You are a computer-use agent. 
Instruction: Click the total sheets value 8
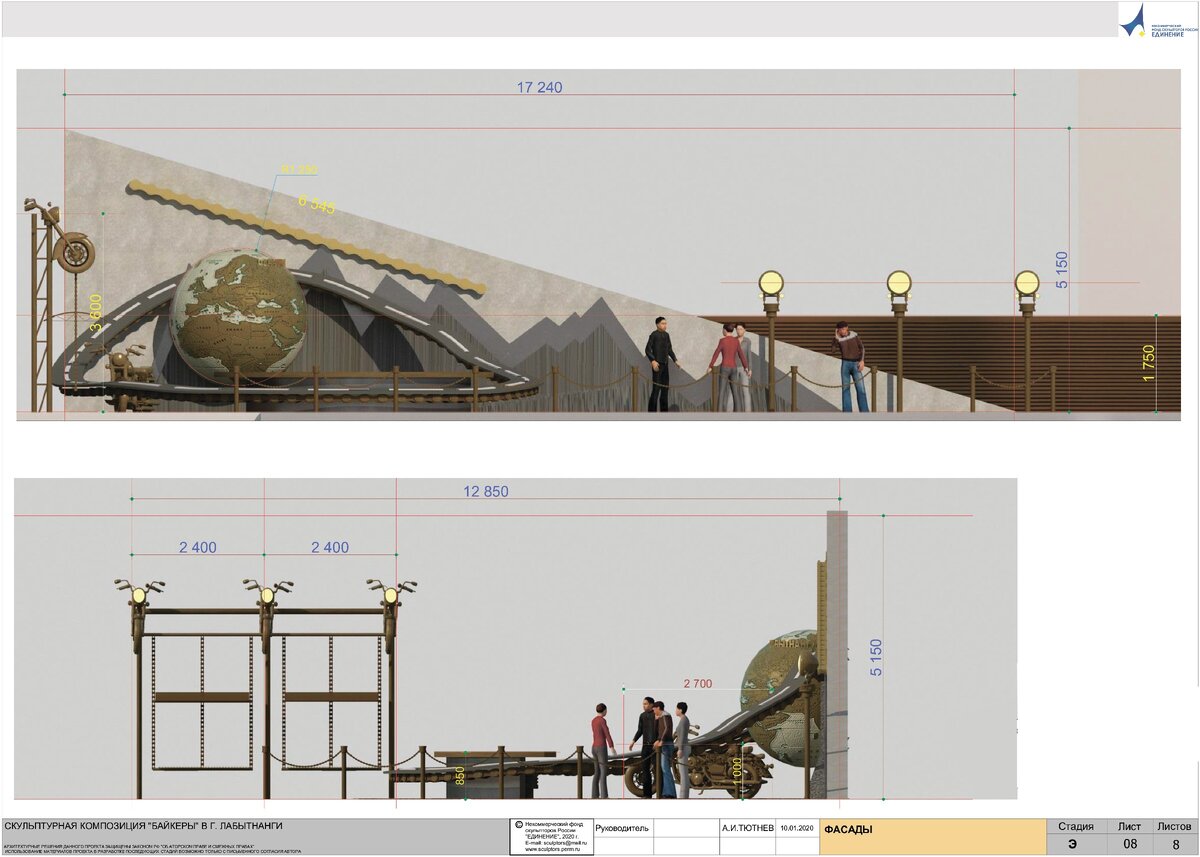pos(1175,845)
